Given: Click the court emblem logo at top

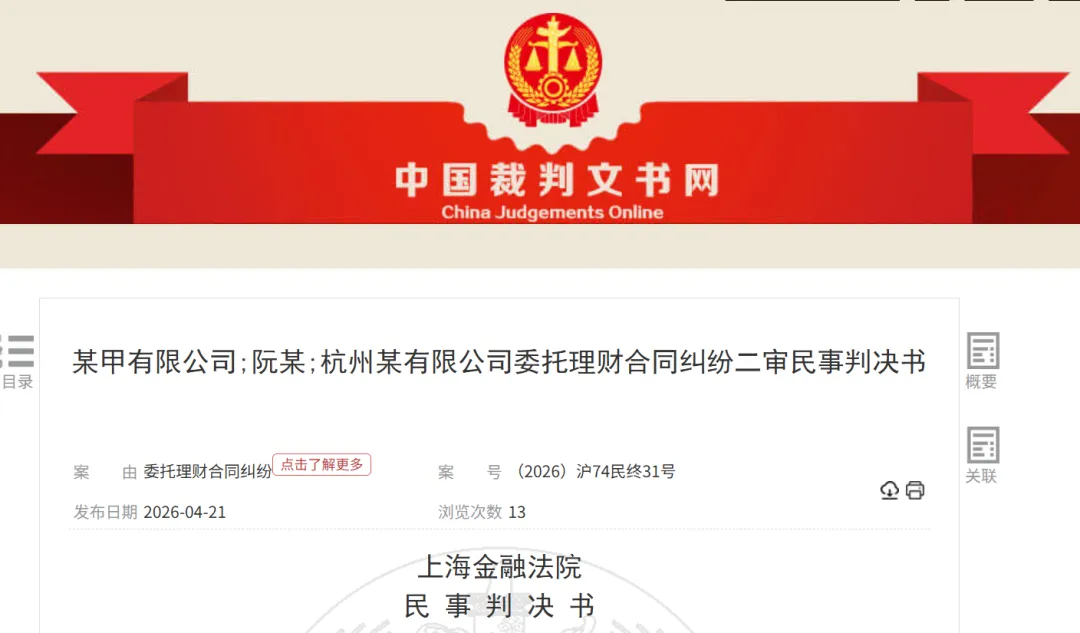Looking at the screenshot, I should click(x=553, y=70).
